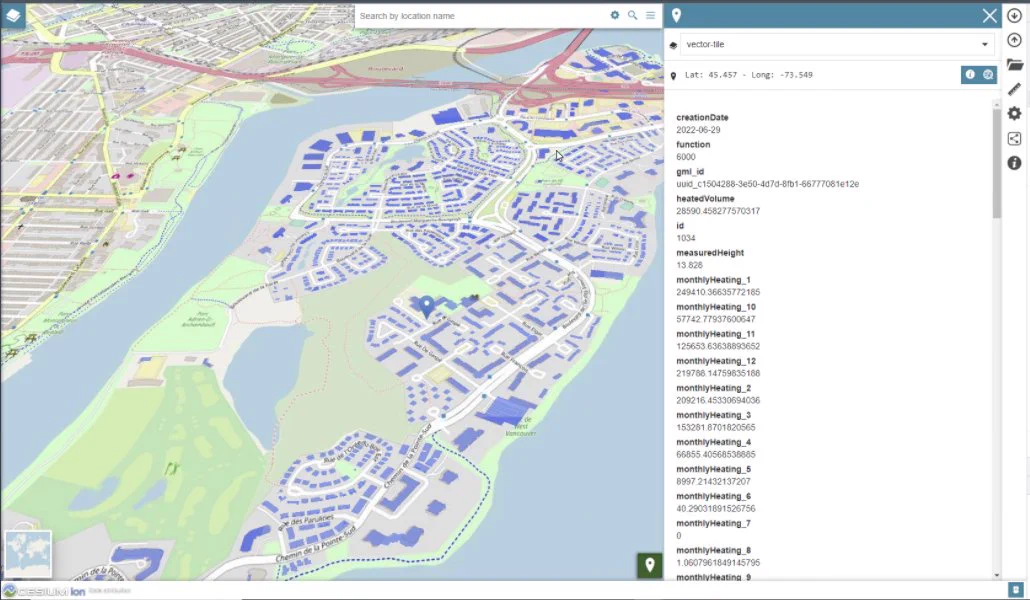Select the measure ruler tool
This screenshot has width=1030, height=600.
[1014, 89]
